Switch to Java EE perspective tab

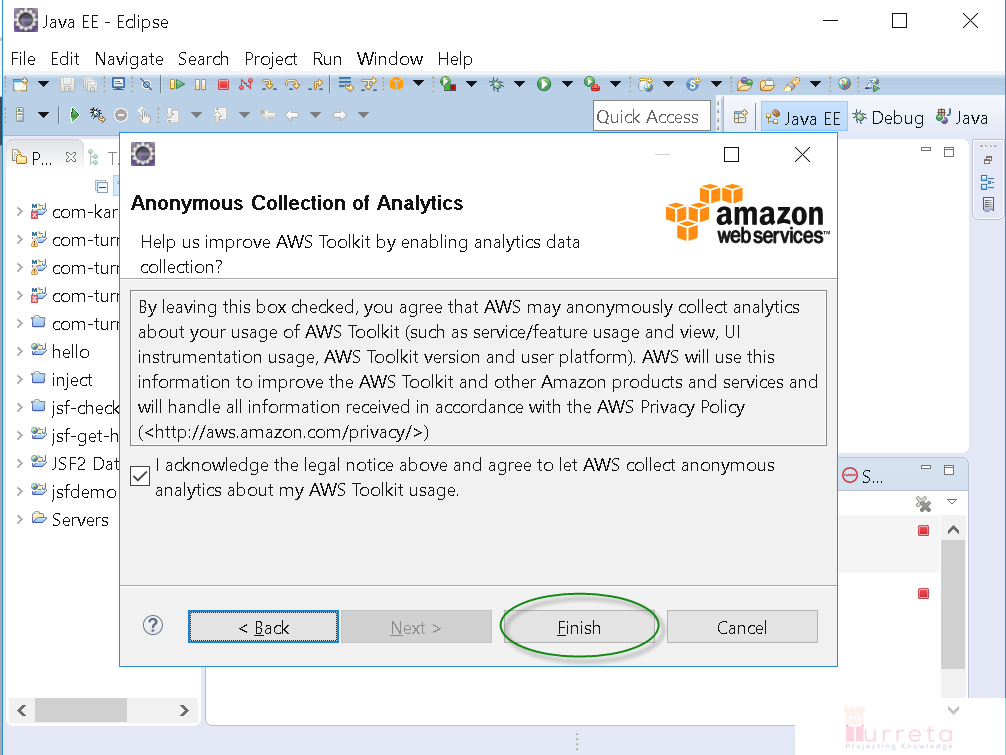pos(804,117)
